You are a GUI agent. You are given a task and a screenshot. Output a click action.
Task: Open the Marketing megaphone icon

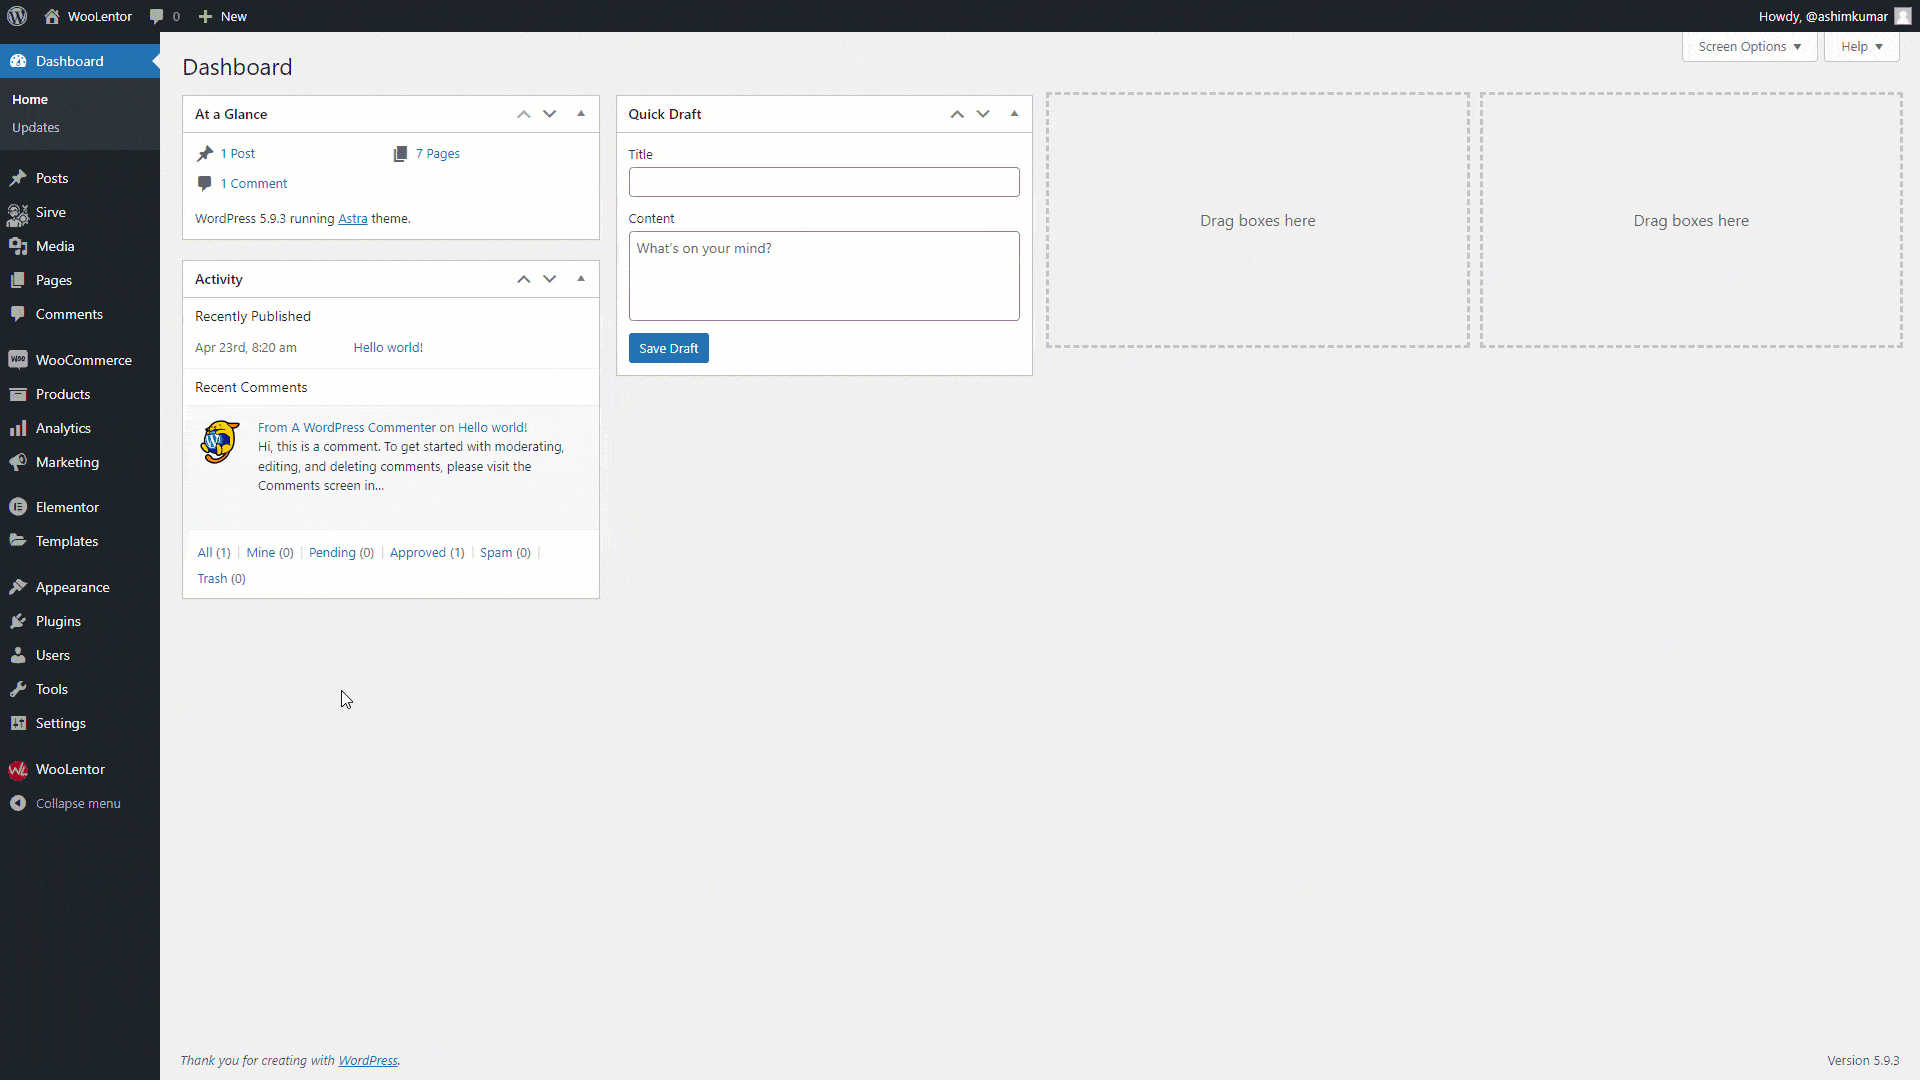(19, 462)
